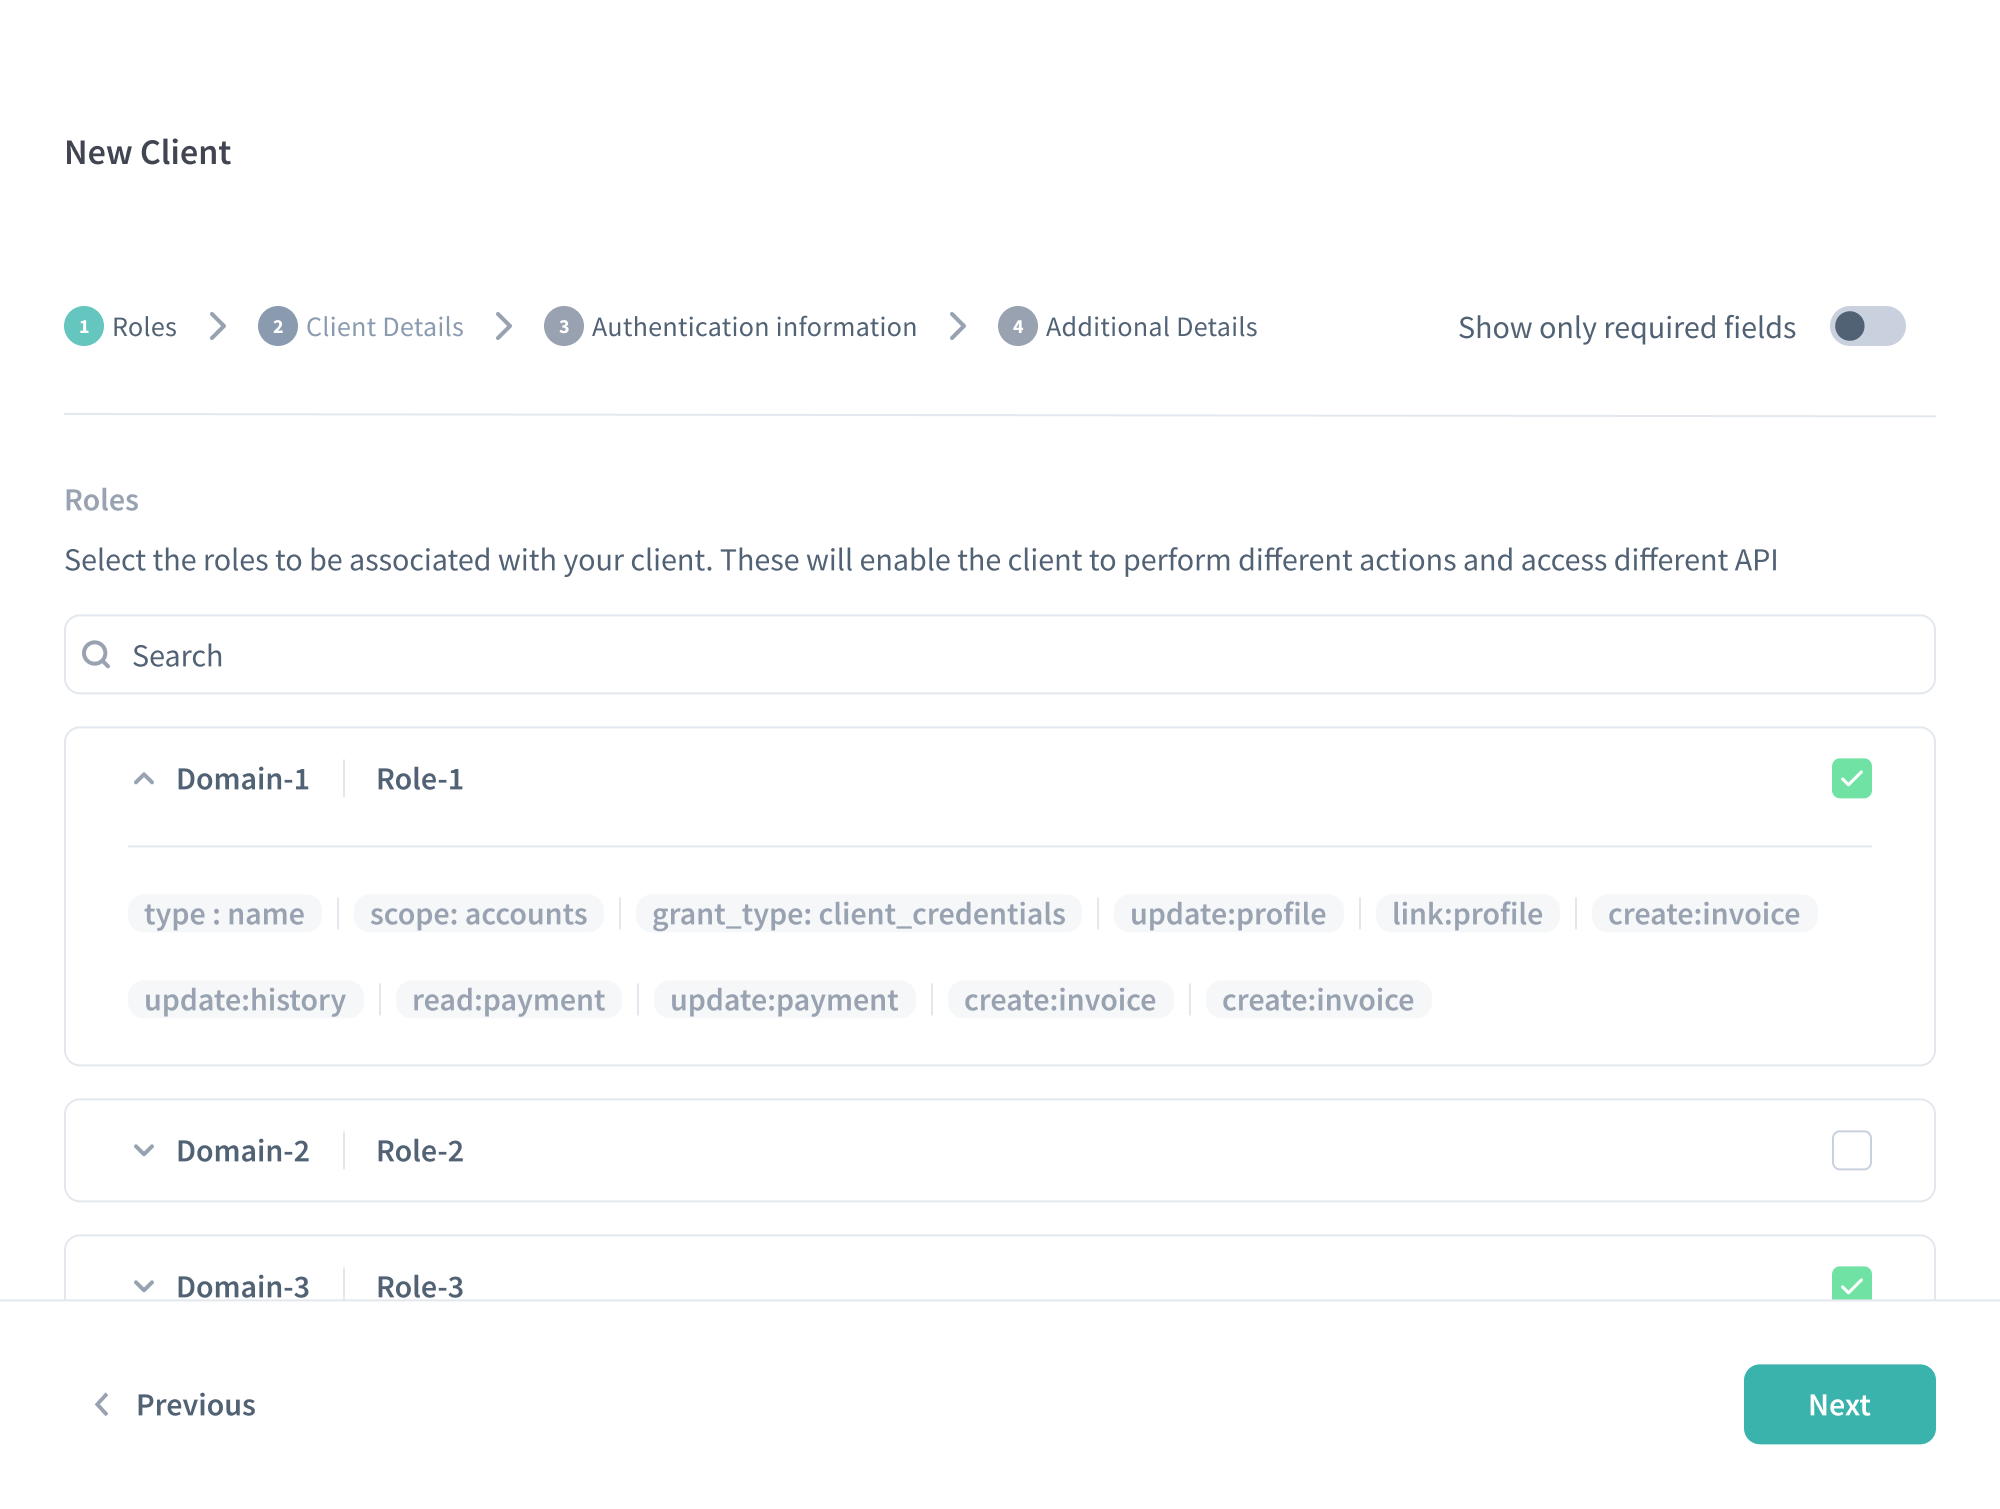Click the Next button

1840,1405
